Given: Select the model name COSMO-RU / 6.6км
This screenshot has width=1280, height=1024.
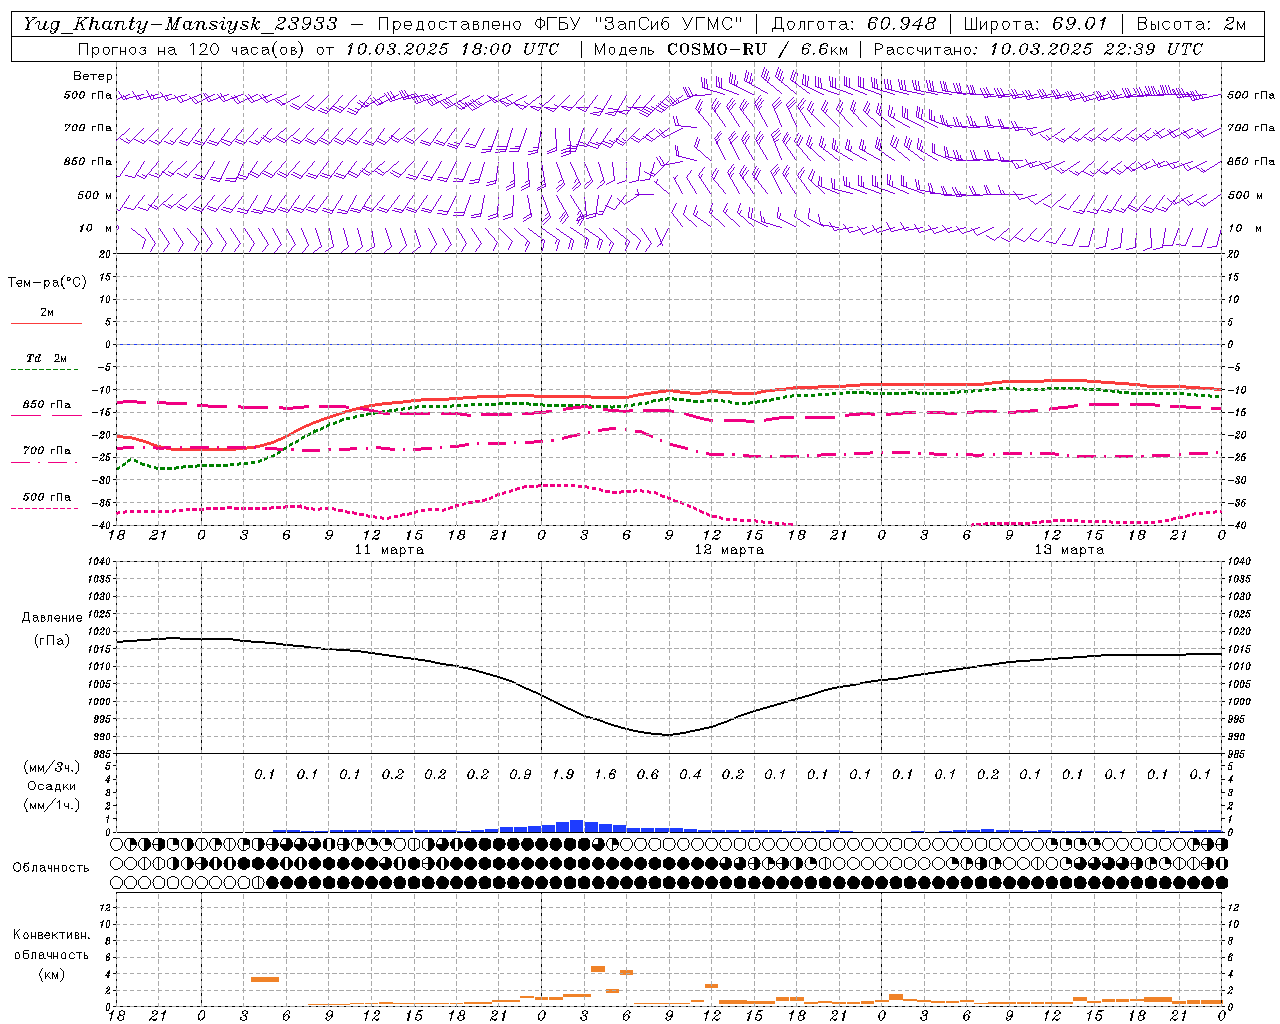Looking at the screenshot, I should point(757,49).
